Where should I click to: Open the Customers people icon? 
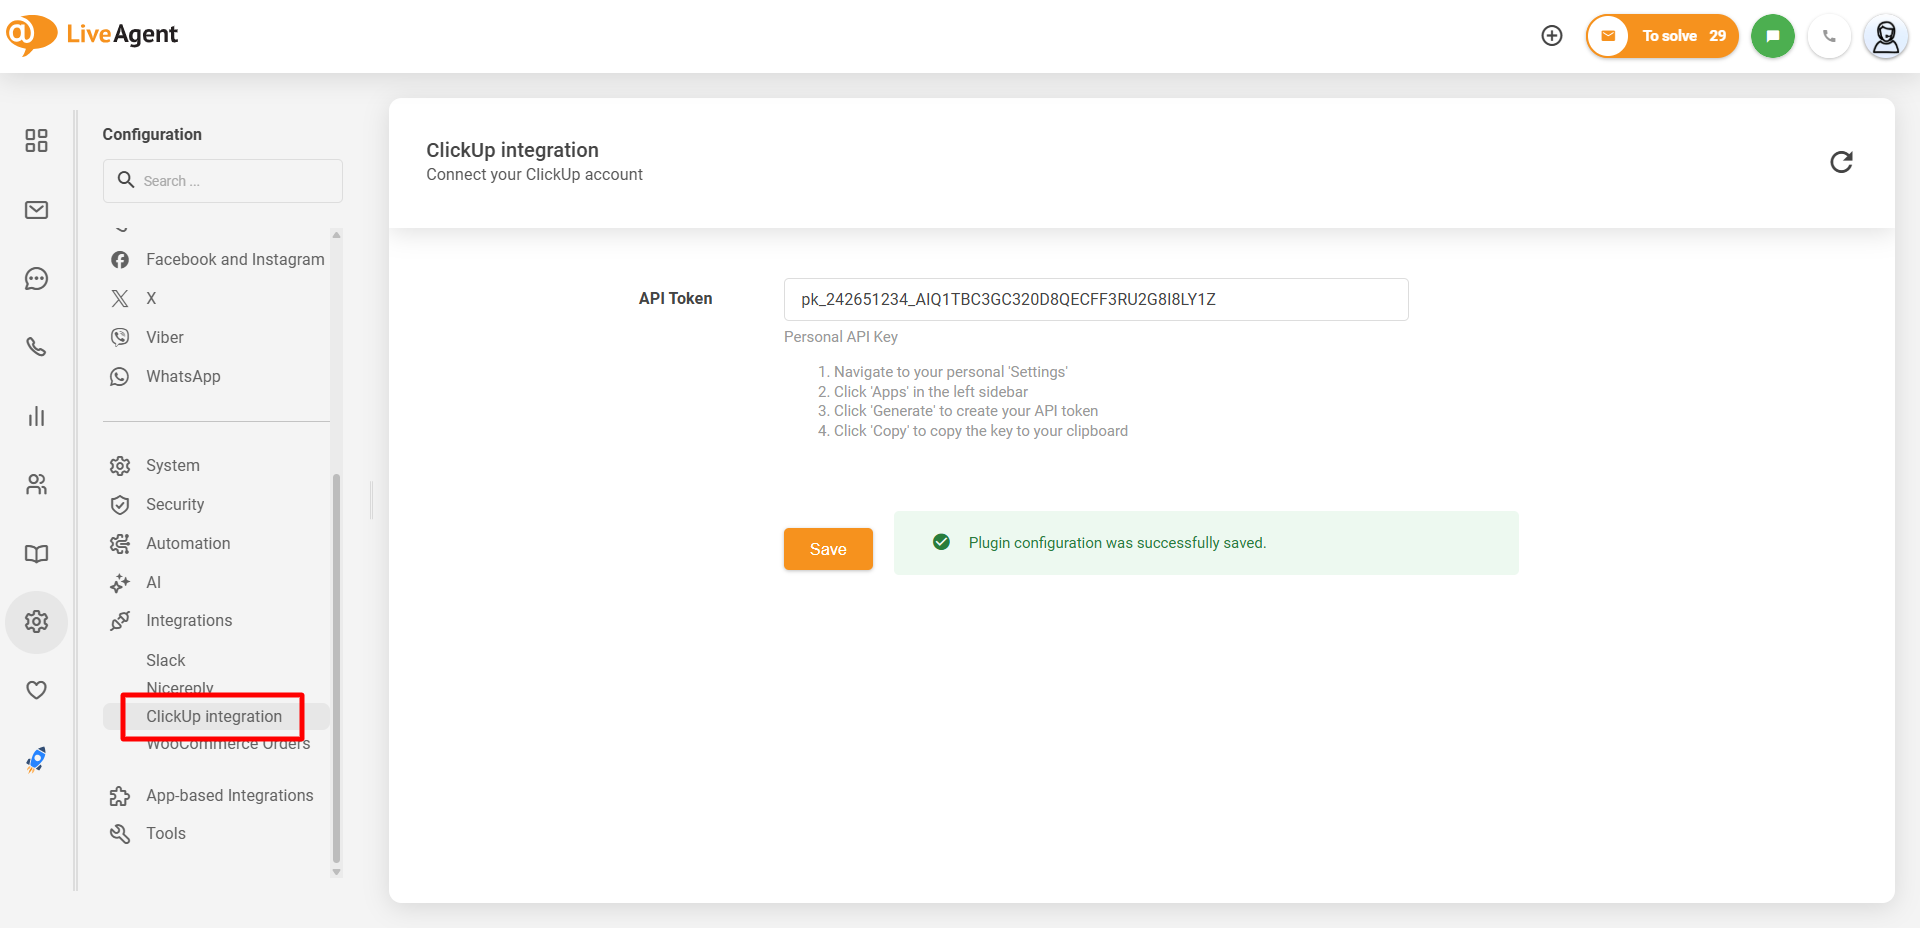click(x=36, y=485)
